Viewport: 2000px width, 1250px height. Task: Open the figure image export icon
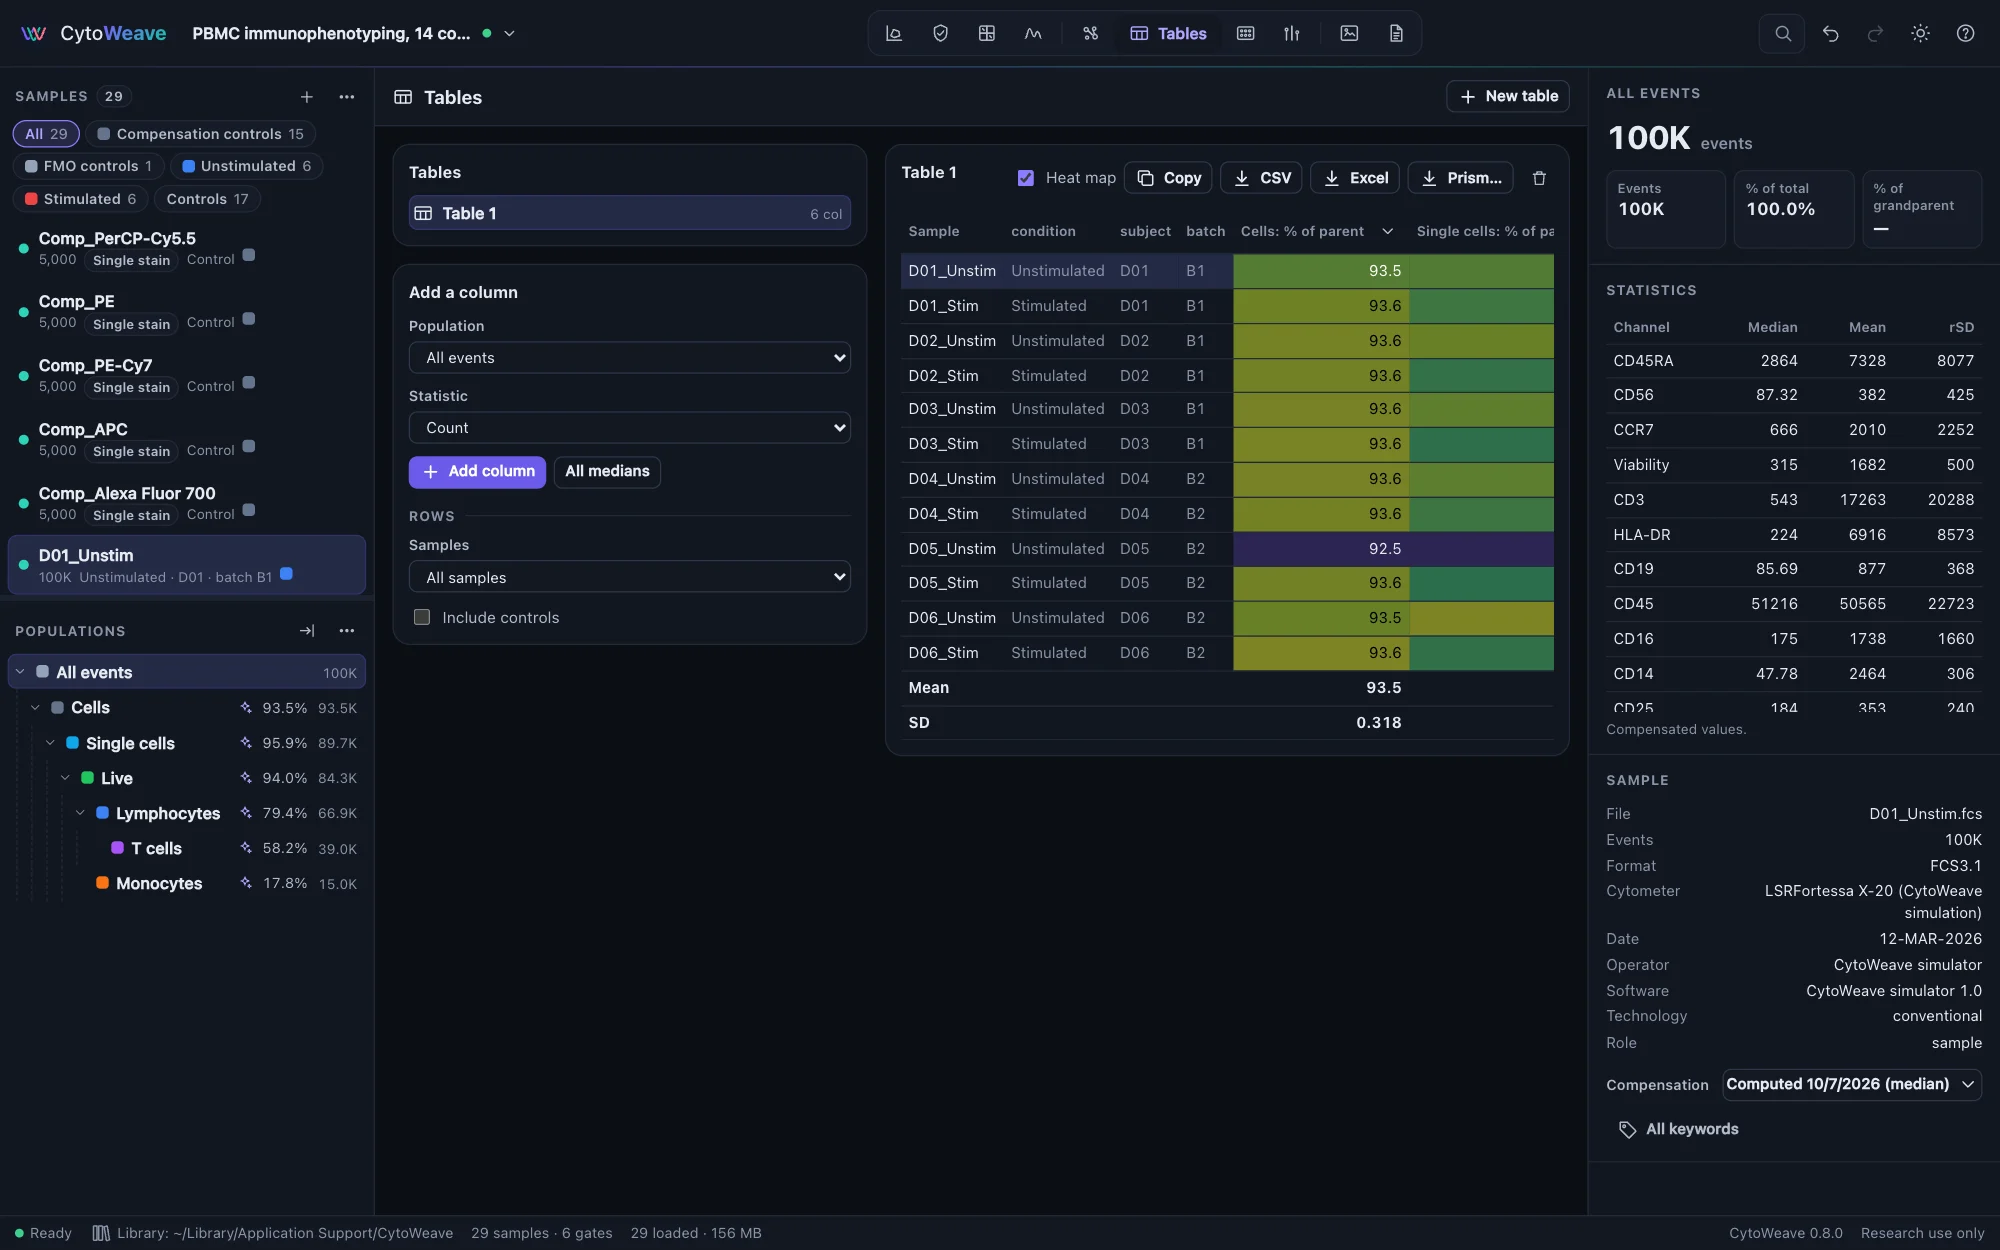(1349, 33)
